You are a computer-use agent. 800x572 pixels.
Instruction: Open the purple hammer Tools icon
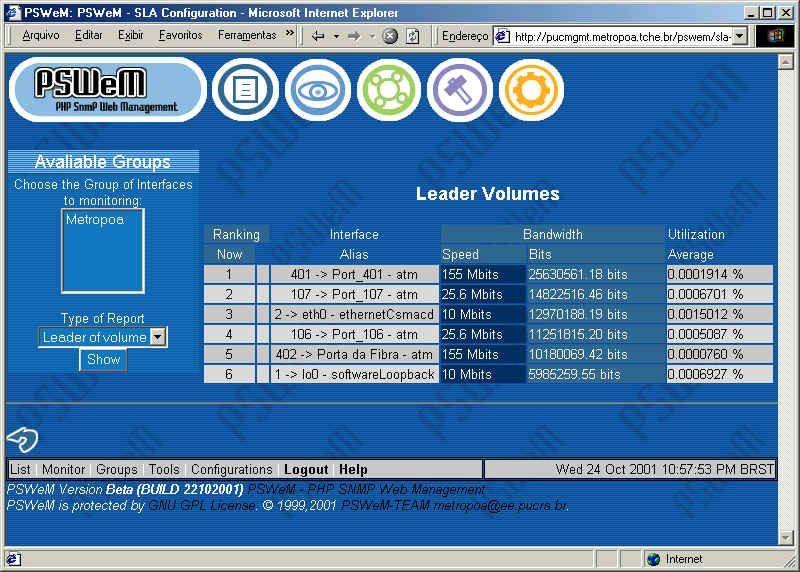[460, 90]
